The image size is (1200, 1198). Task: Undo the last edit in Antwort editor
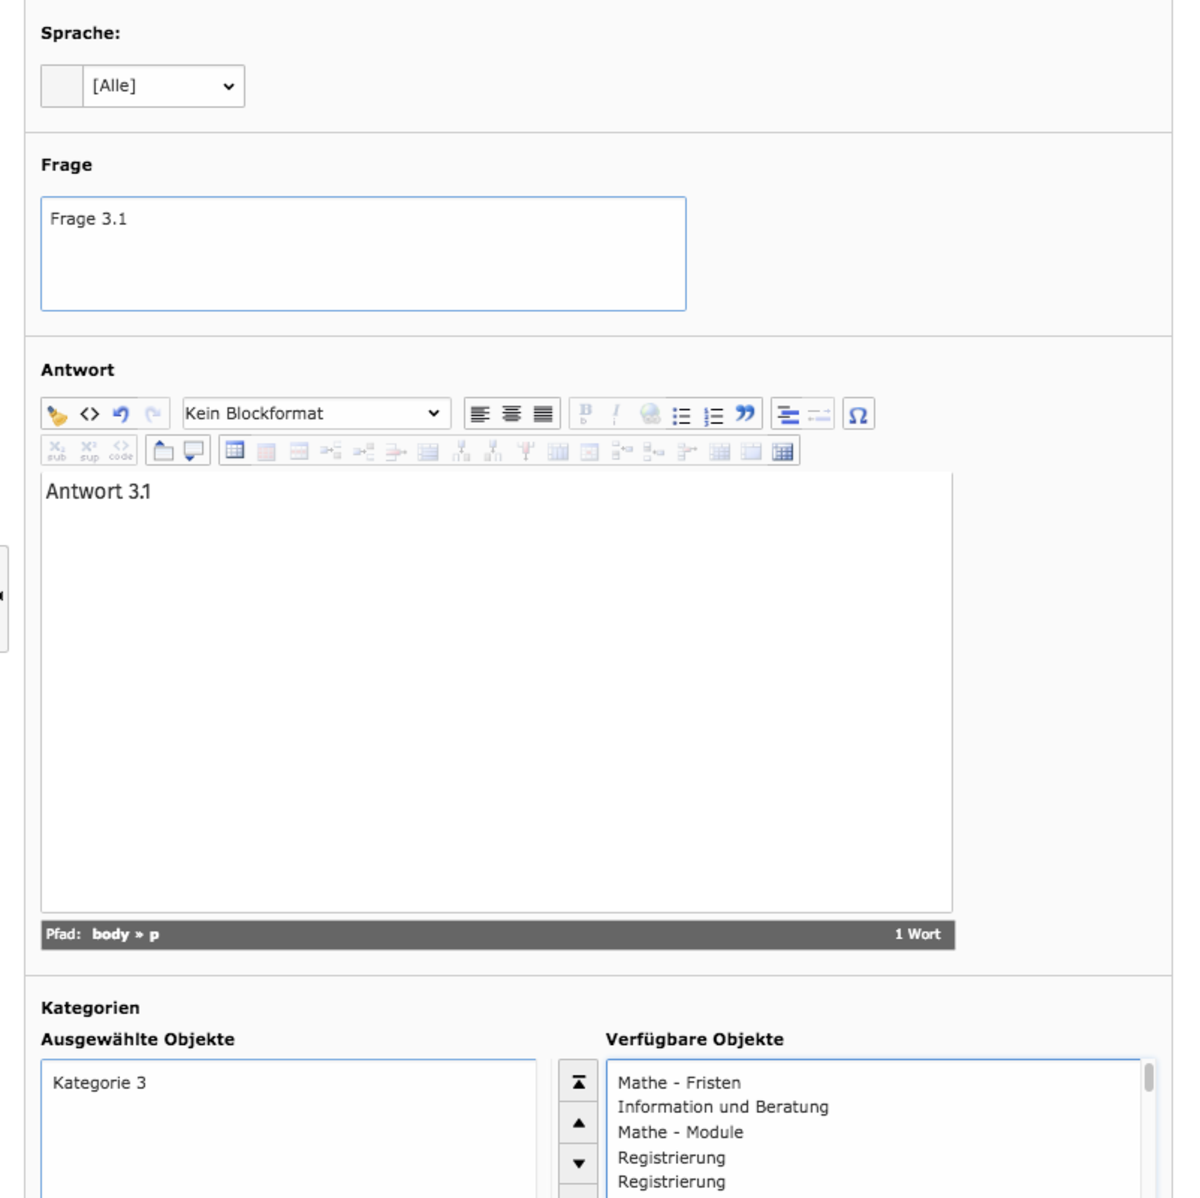pos(121,414)
